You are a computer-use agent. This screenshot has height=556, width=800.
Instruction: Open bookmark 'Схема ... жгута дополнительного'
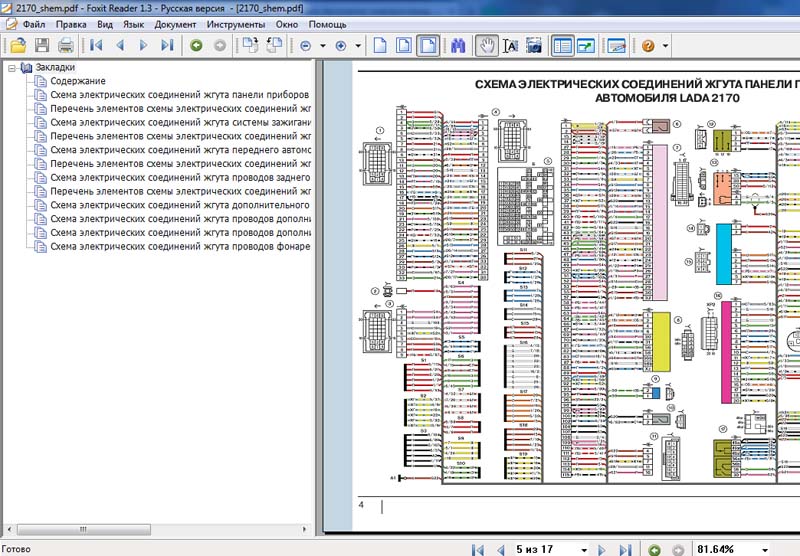tap(180, 205)
